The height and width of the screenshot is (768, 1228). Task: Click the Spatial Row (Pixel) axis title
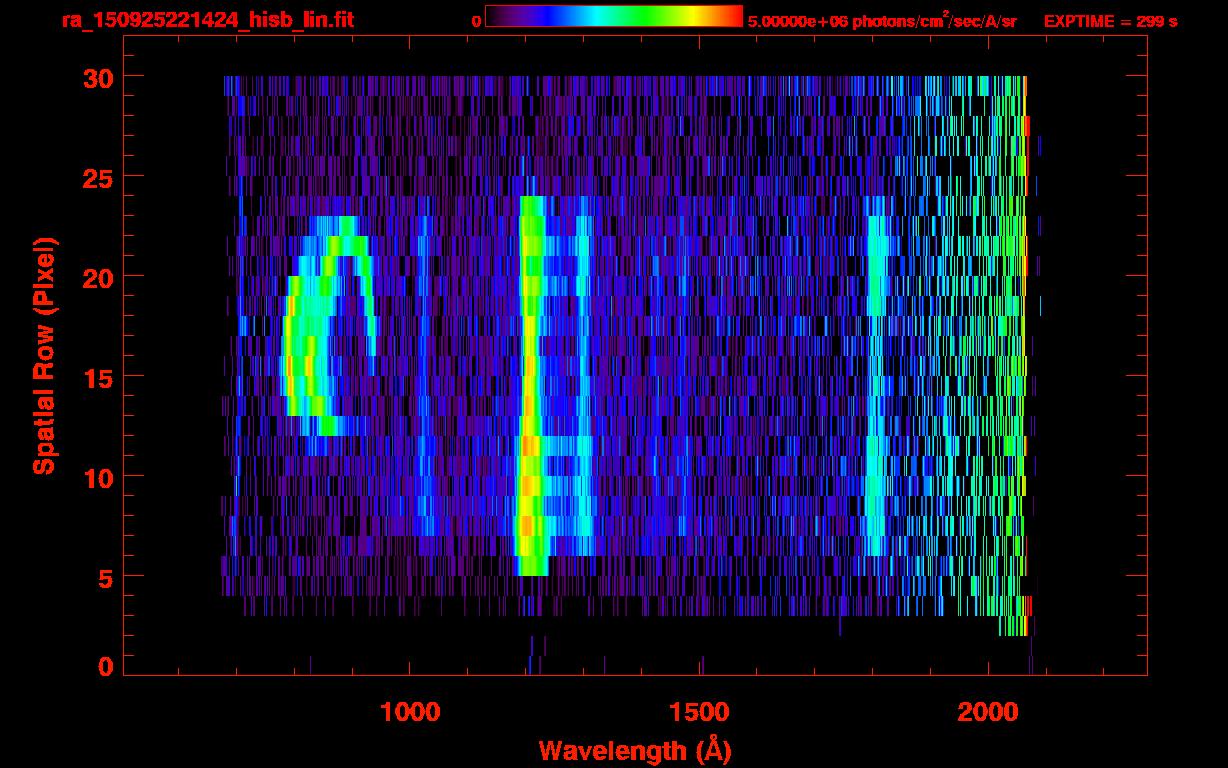tap(44, 356)
